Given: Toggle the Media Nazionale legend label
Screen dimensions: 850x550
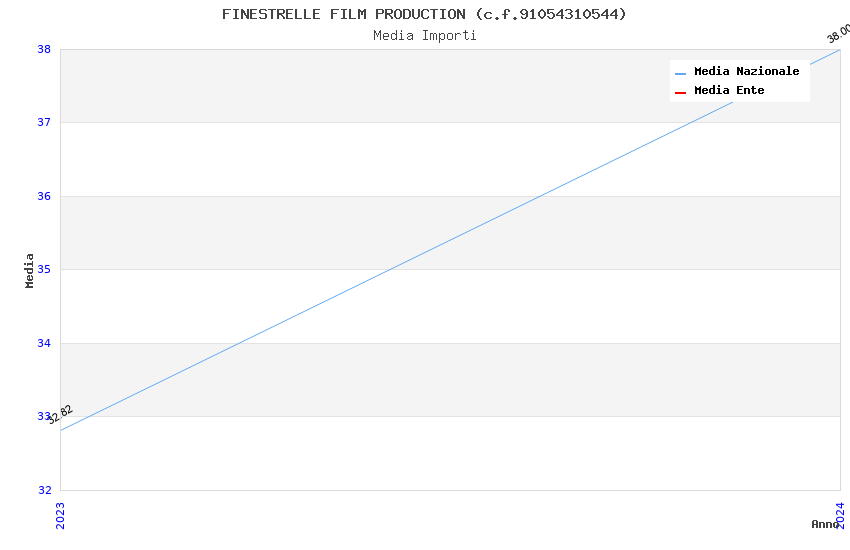Looking at the screenshot, I should coord(746,72).
